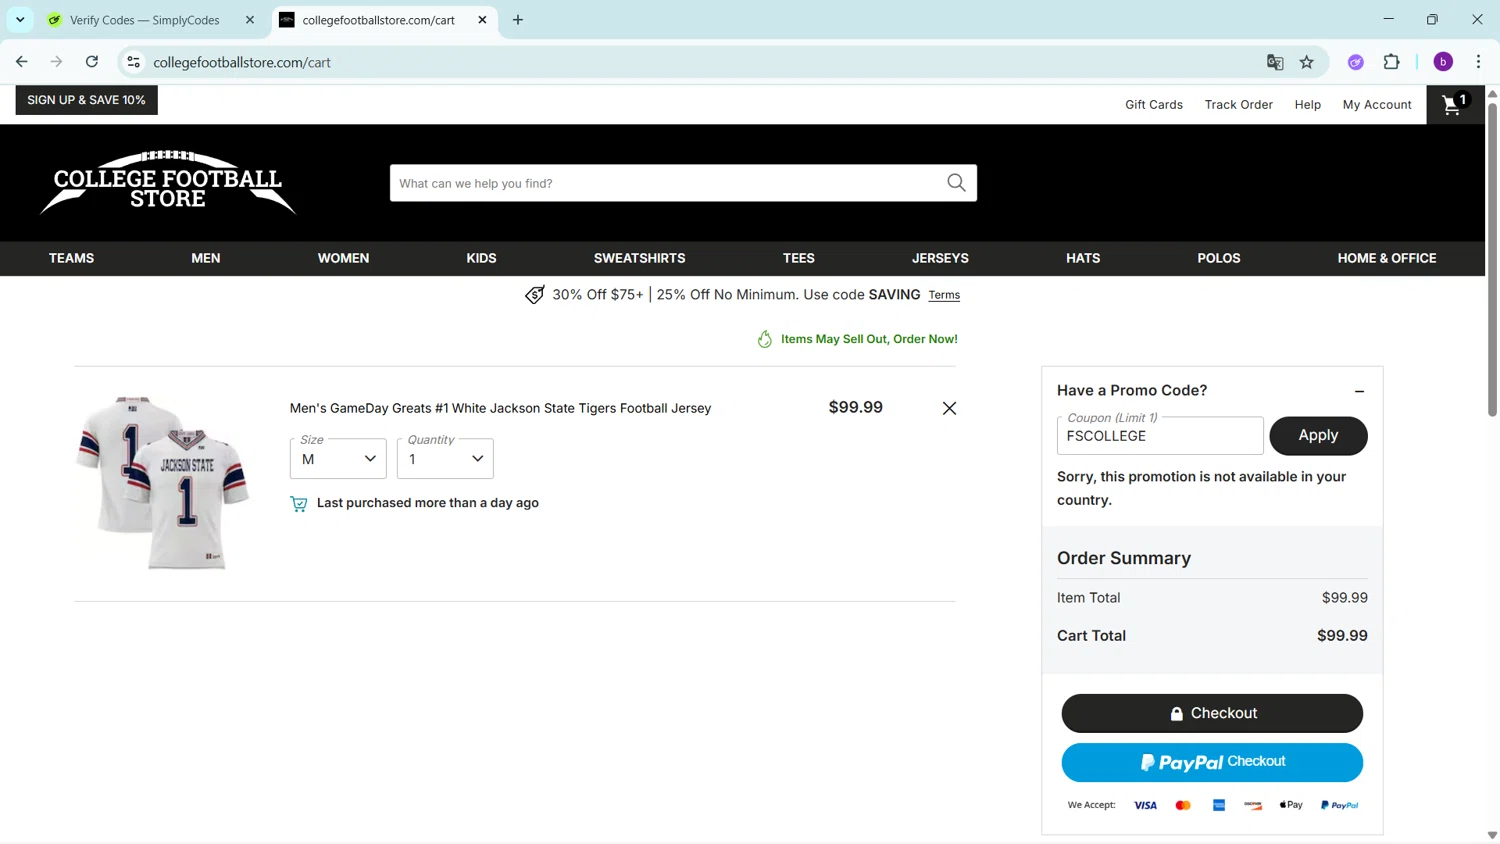Image resolution: width=1500 pixels, height=844 pixels.
Task: Open My Account link
Action: point(1377,105)
